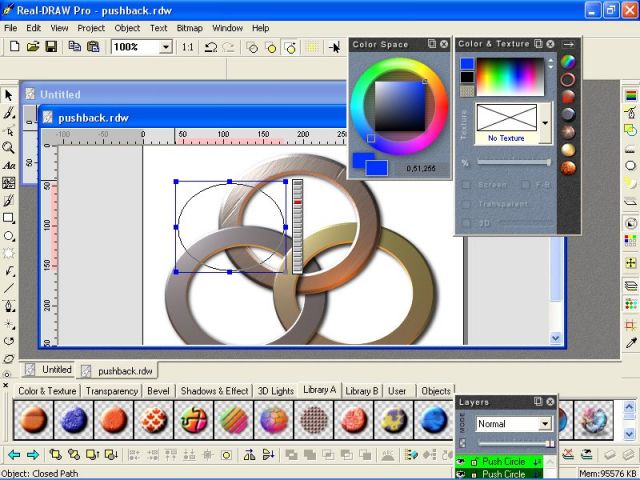Image resolution: width=640 pixels, height=480 pixels.
Task: Click the library scroll down arrow
Action: [629, 434]
